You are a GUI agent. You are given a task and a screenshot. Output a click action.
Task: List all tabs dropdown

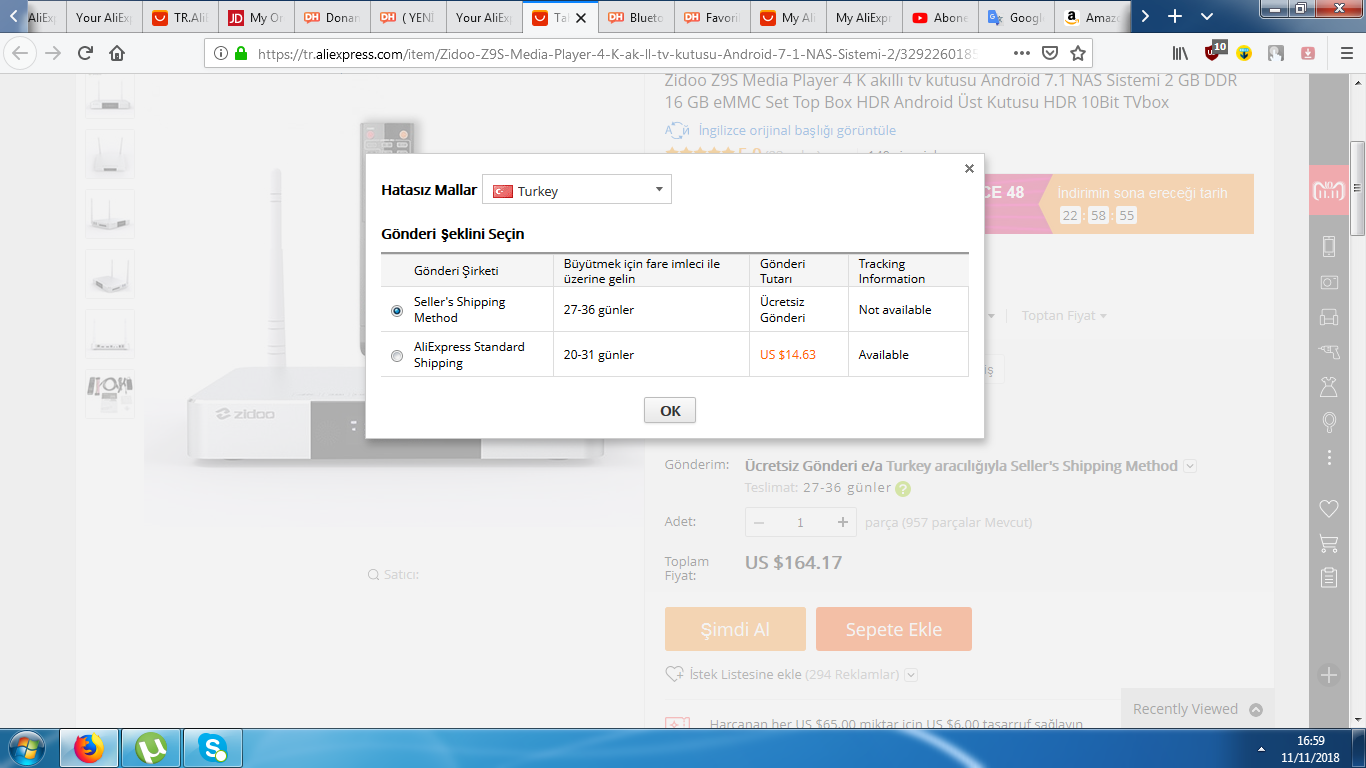click(1207, 17)
